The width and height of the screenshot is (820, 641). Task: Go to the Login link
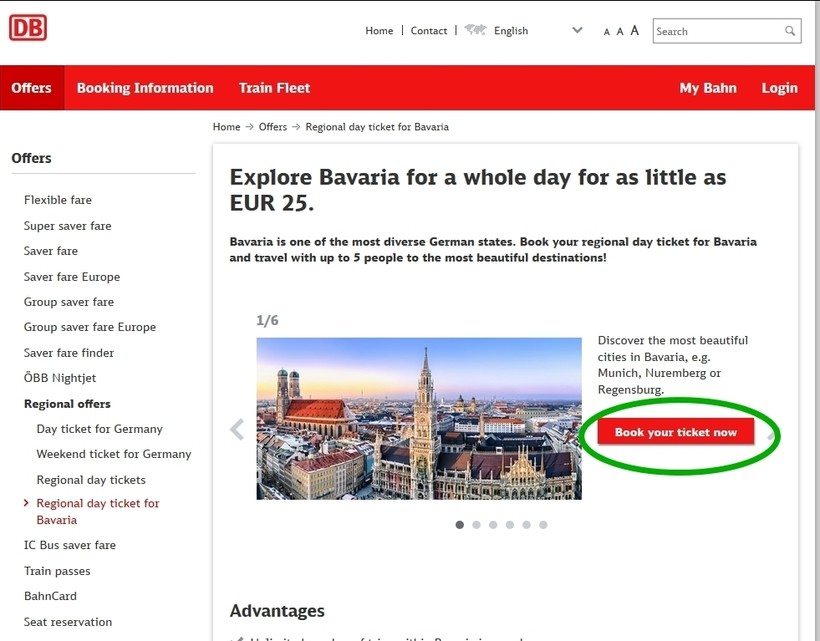779,88
